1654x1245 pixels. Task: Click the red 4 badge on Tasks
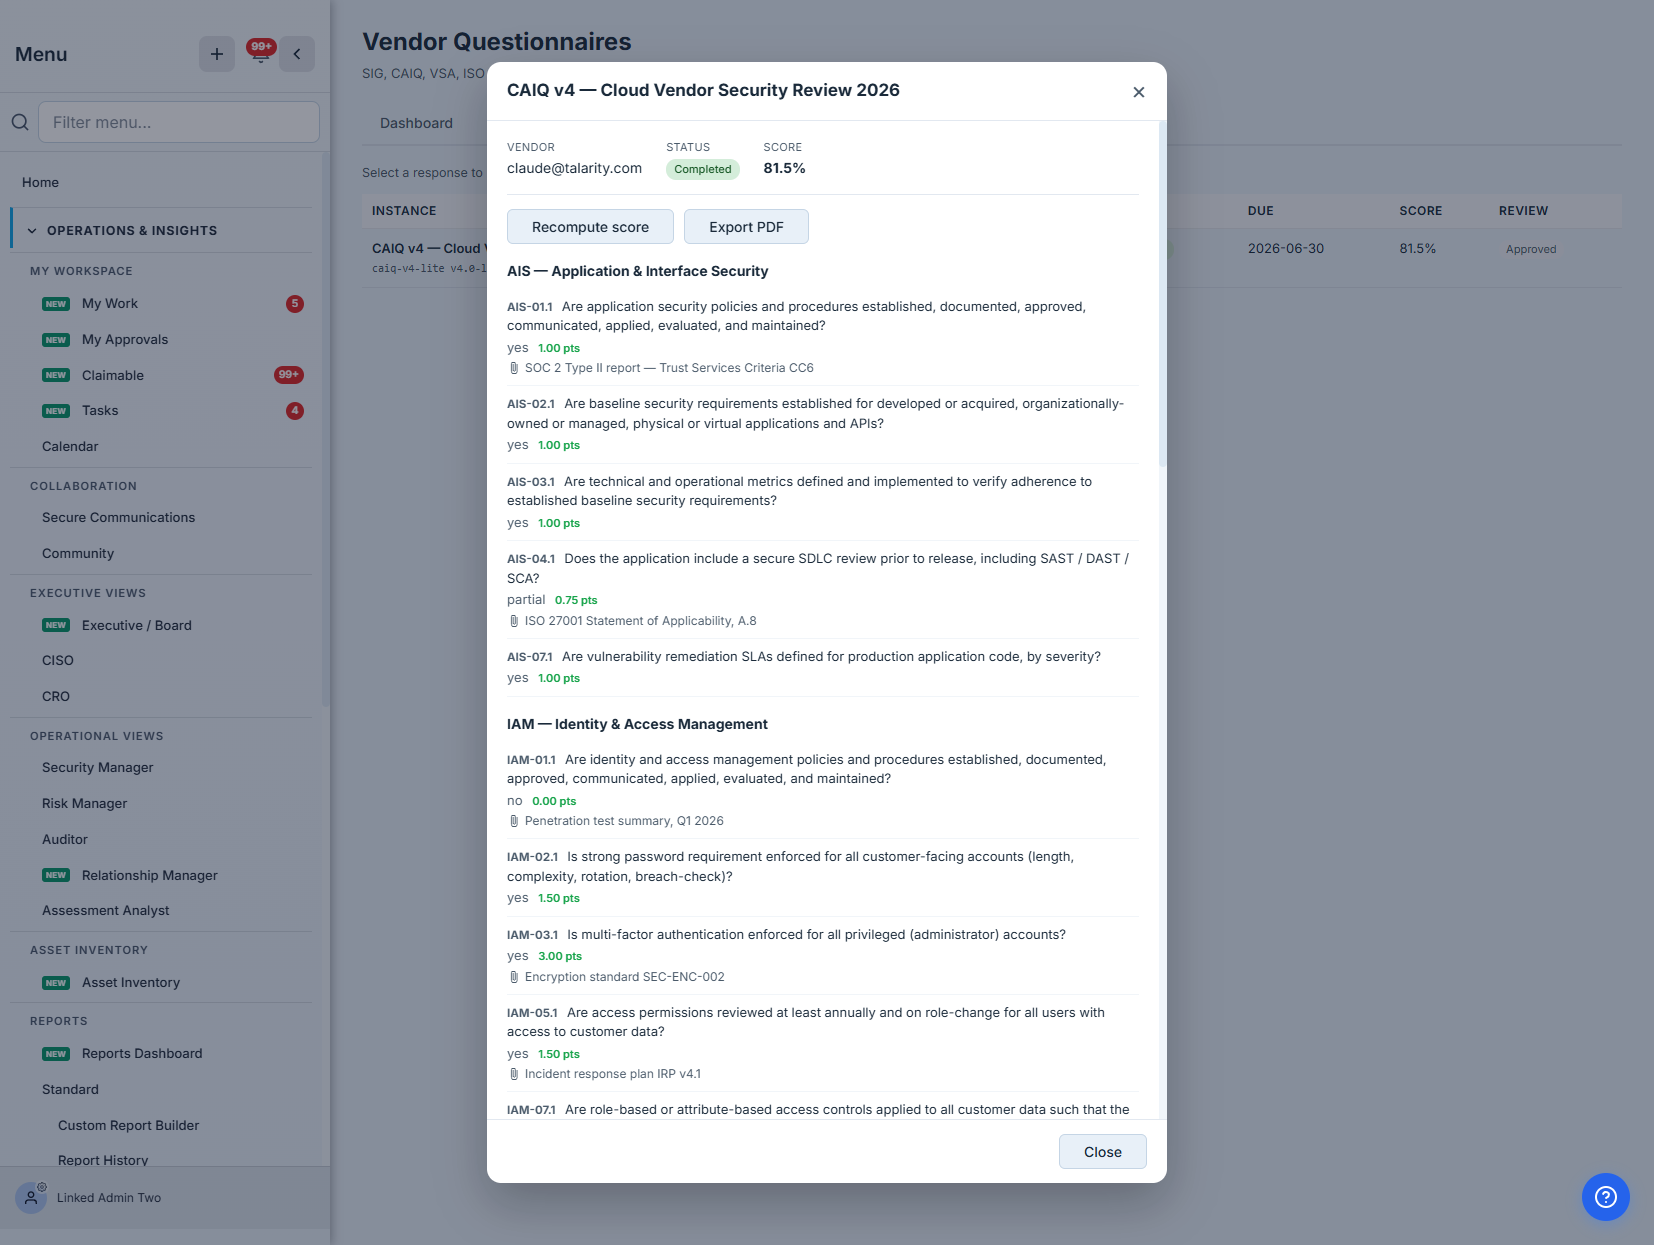coord(295,411)
